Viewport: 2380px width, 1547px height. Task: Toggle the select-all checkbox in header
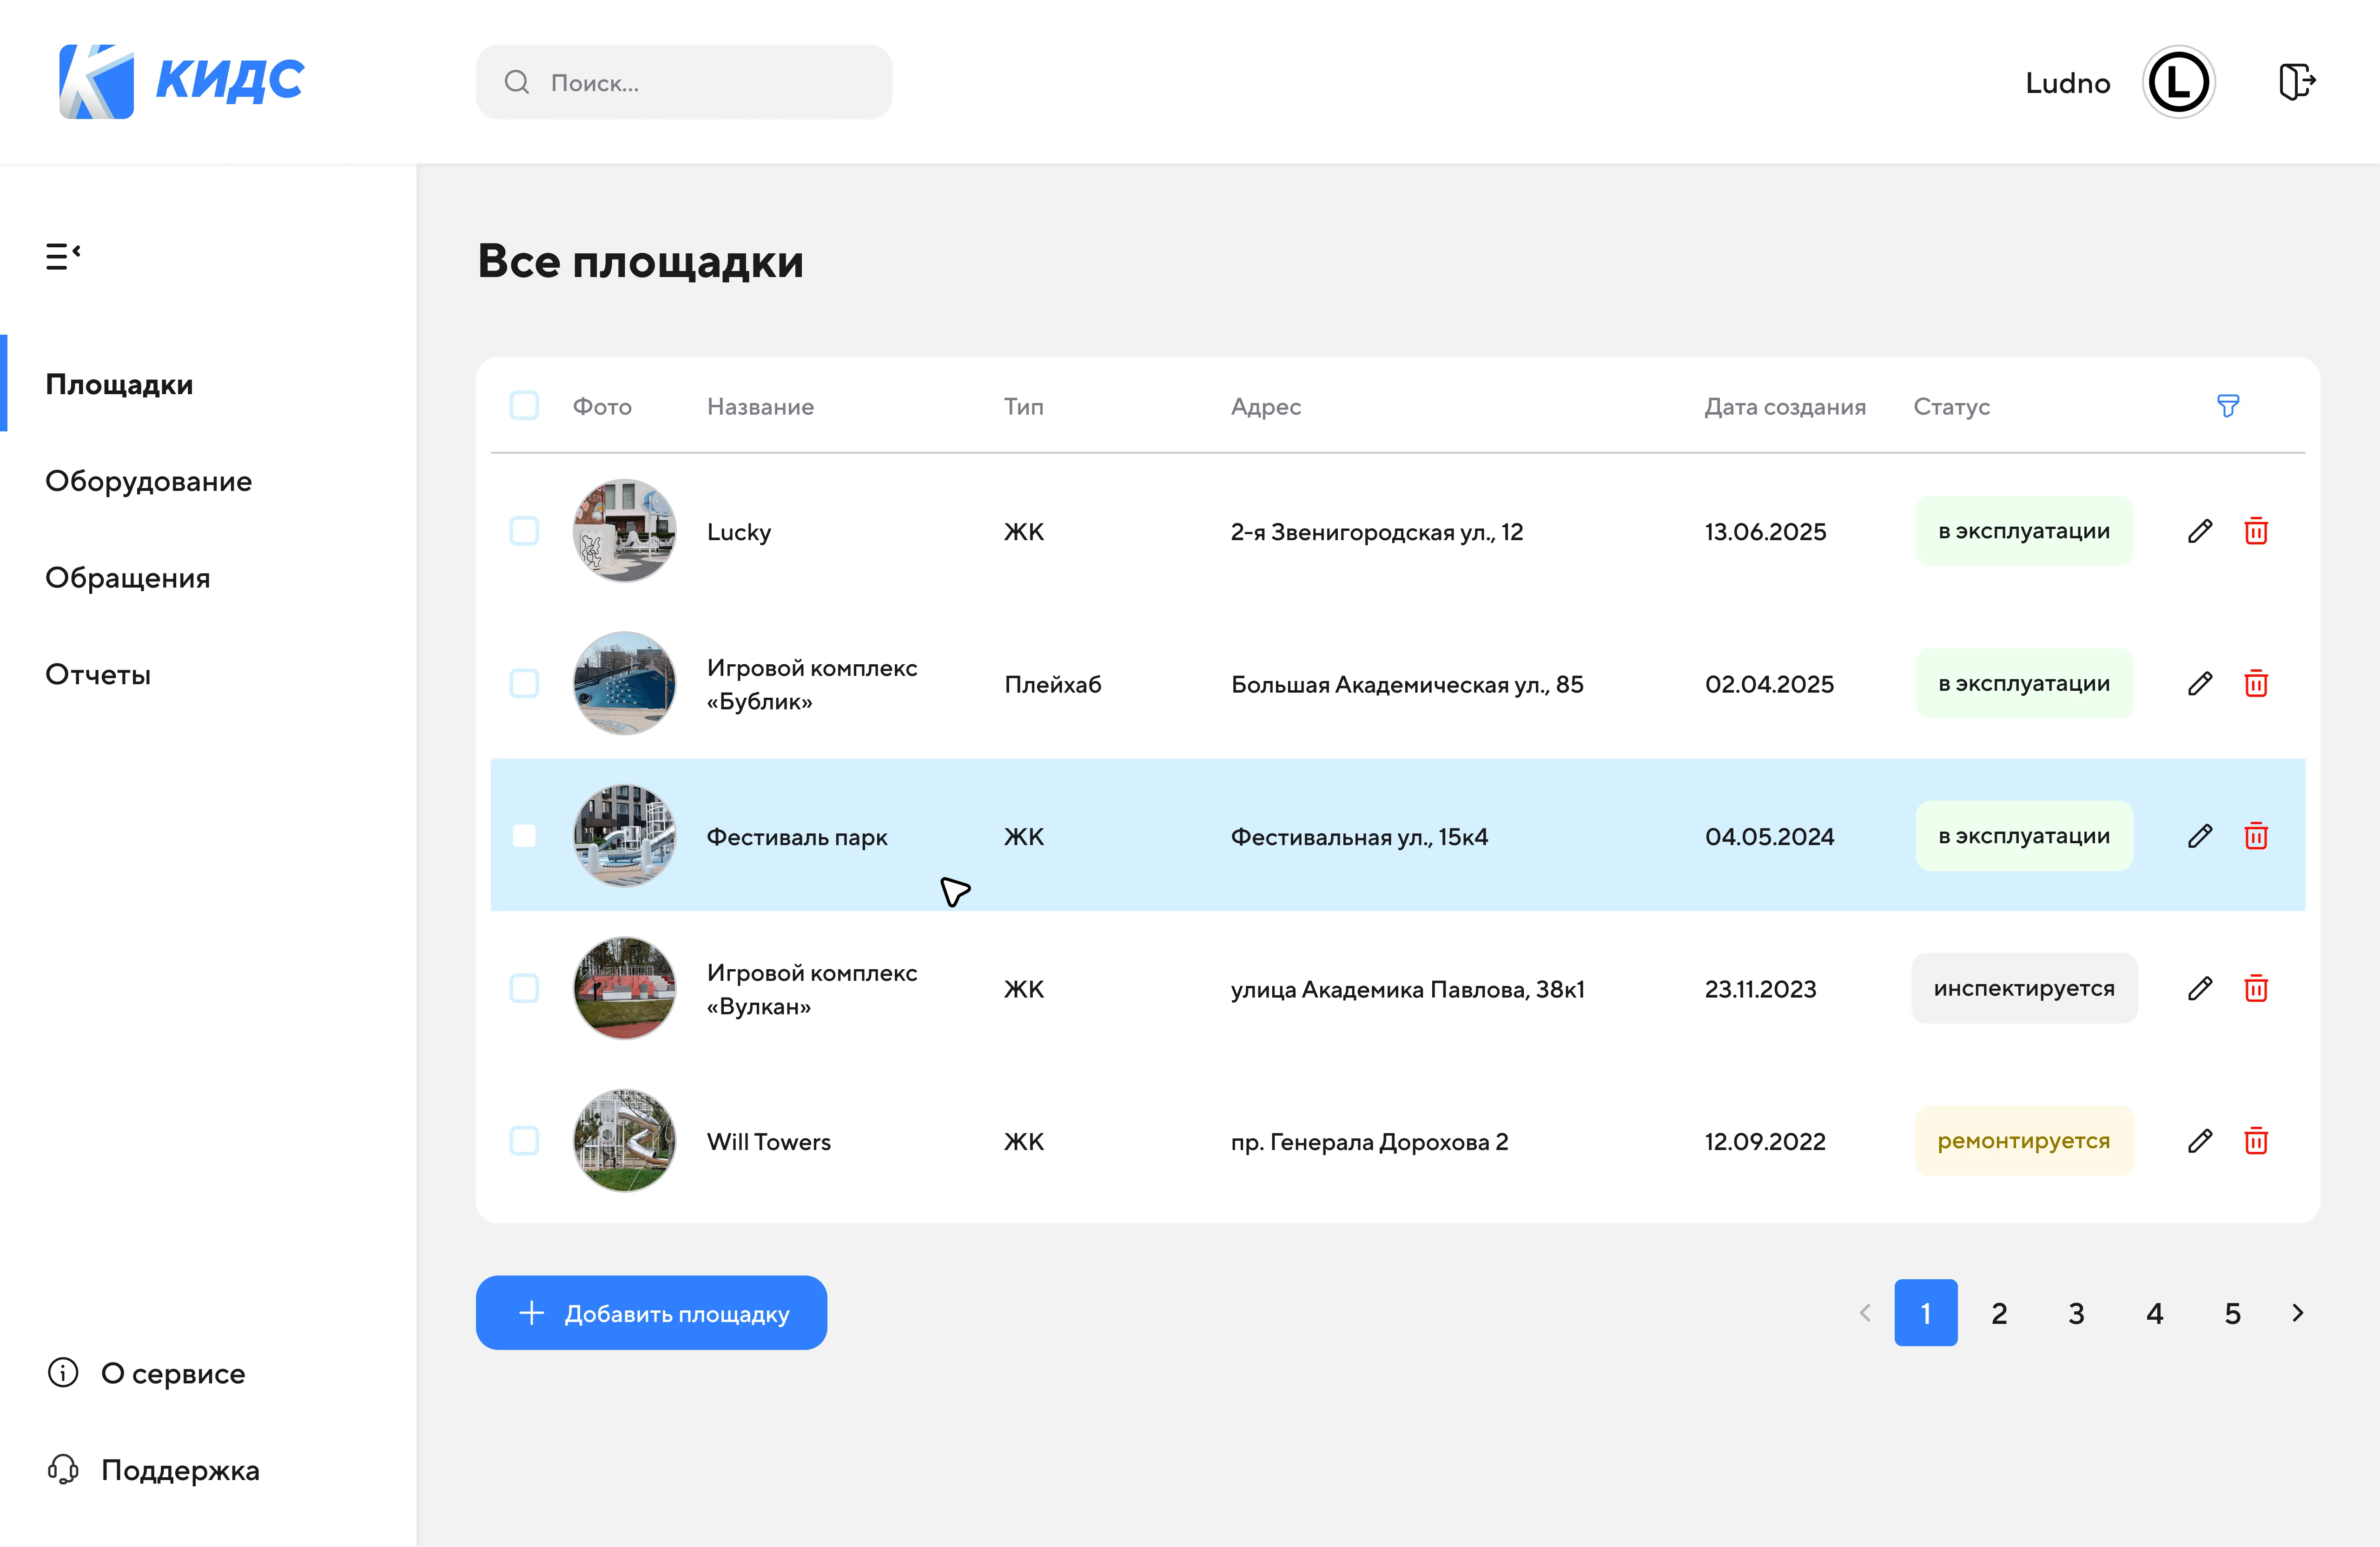tap(524, 405)
